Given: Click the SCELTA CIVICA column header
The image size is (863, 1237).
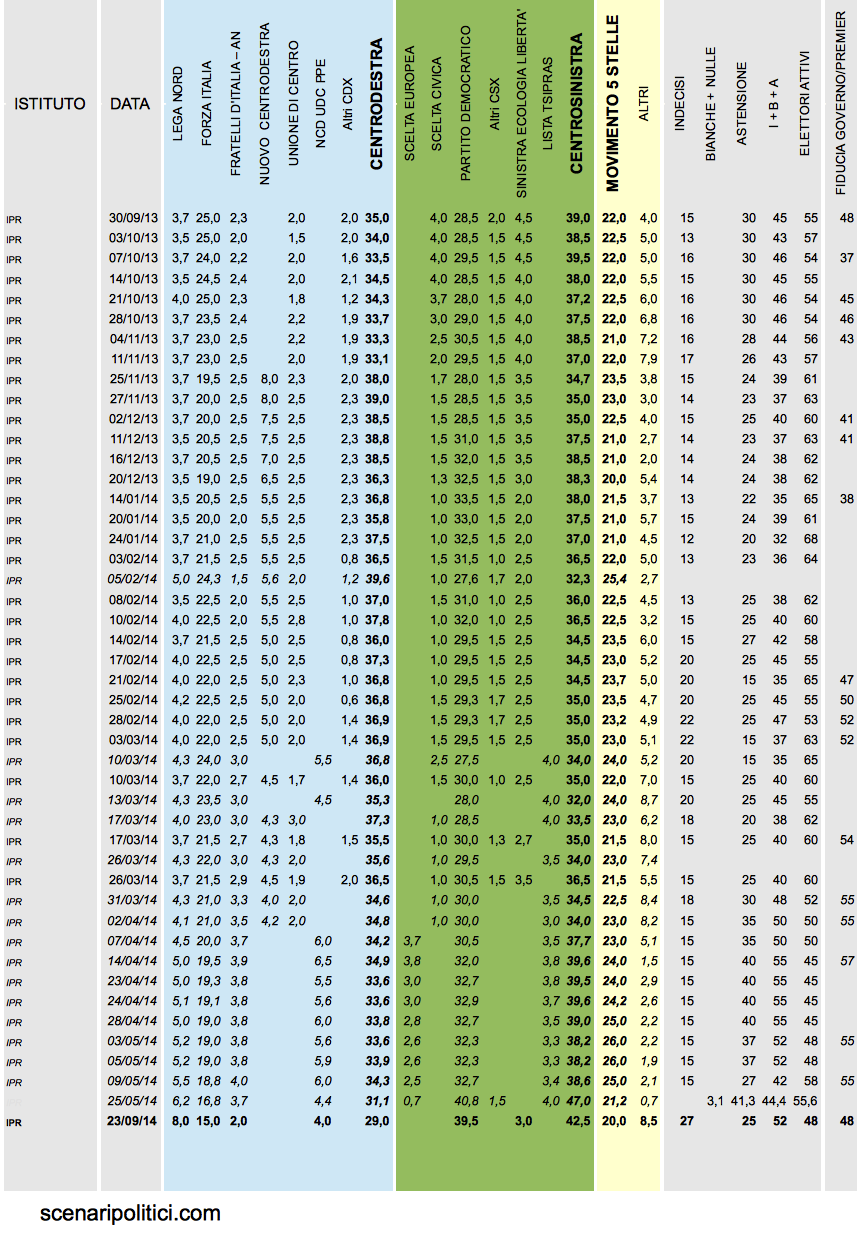Looking at the screenshot, I should (x=437, y=102).
